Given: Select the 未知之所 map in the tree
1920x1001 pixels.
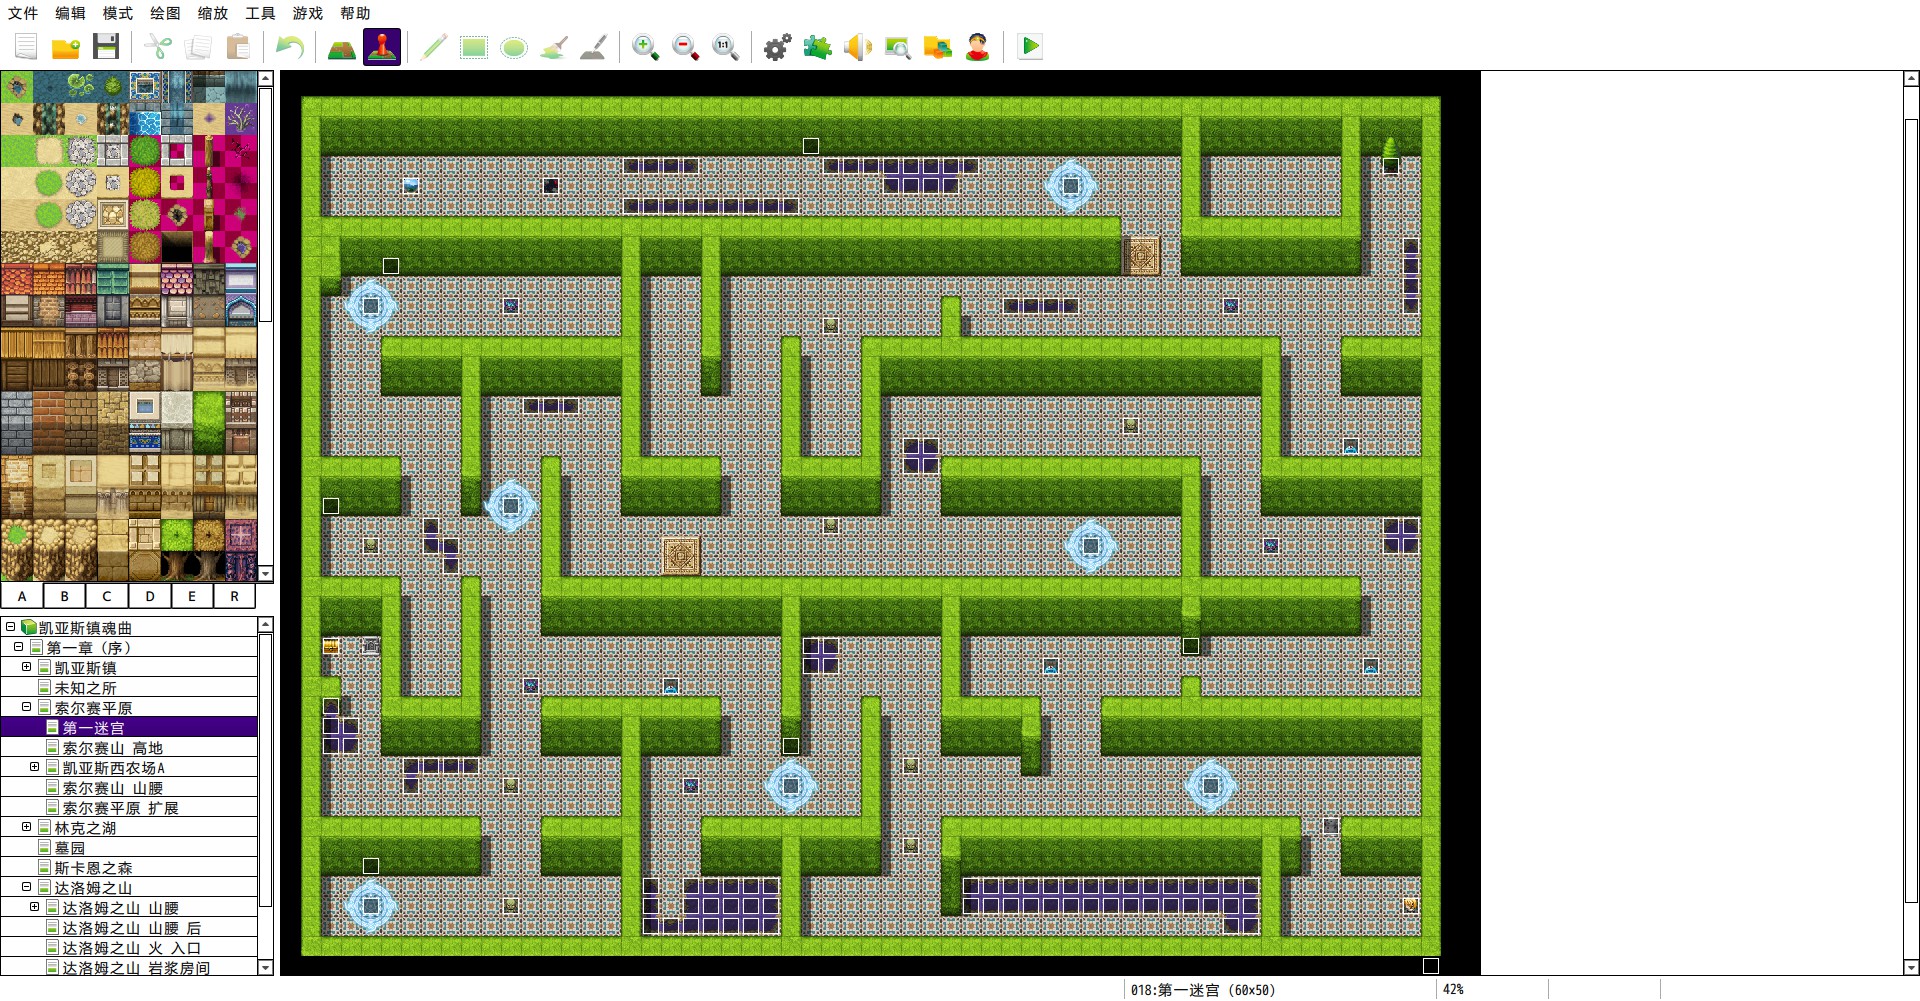Looking at the screenshot, I should coord(85,688).
